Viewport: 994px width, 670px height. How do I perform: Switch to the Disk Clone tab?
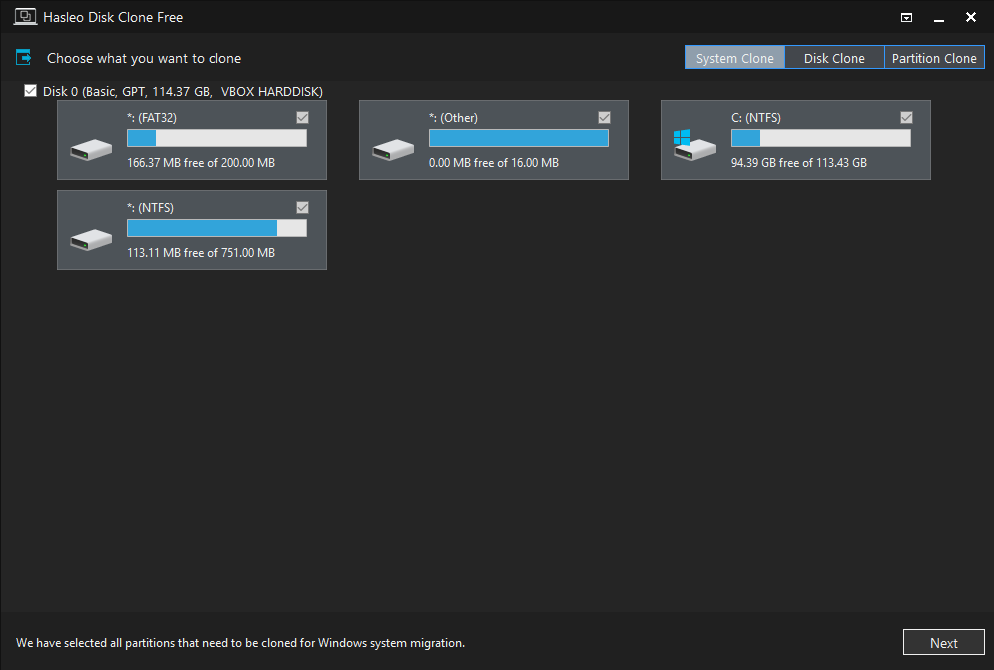pyautogui.click(x=834, y=58)
